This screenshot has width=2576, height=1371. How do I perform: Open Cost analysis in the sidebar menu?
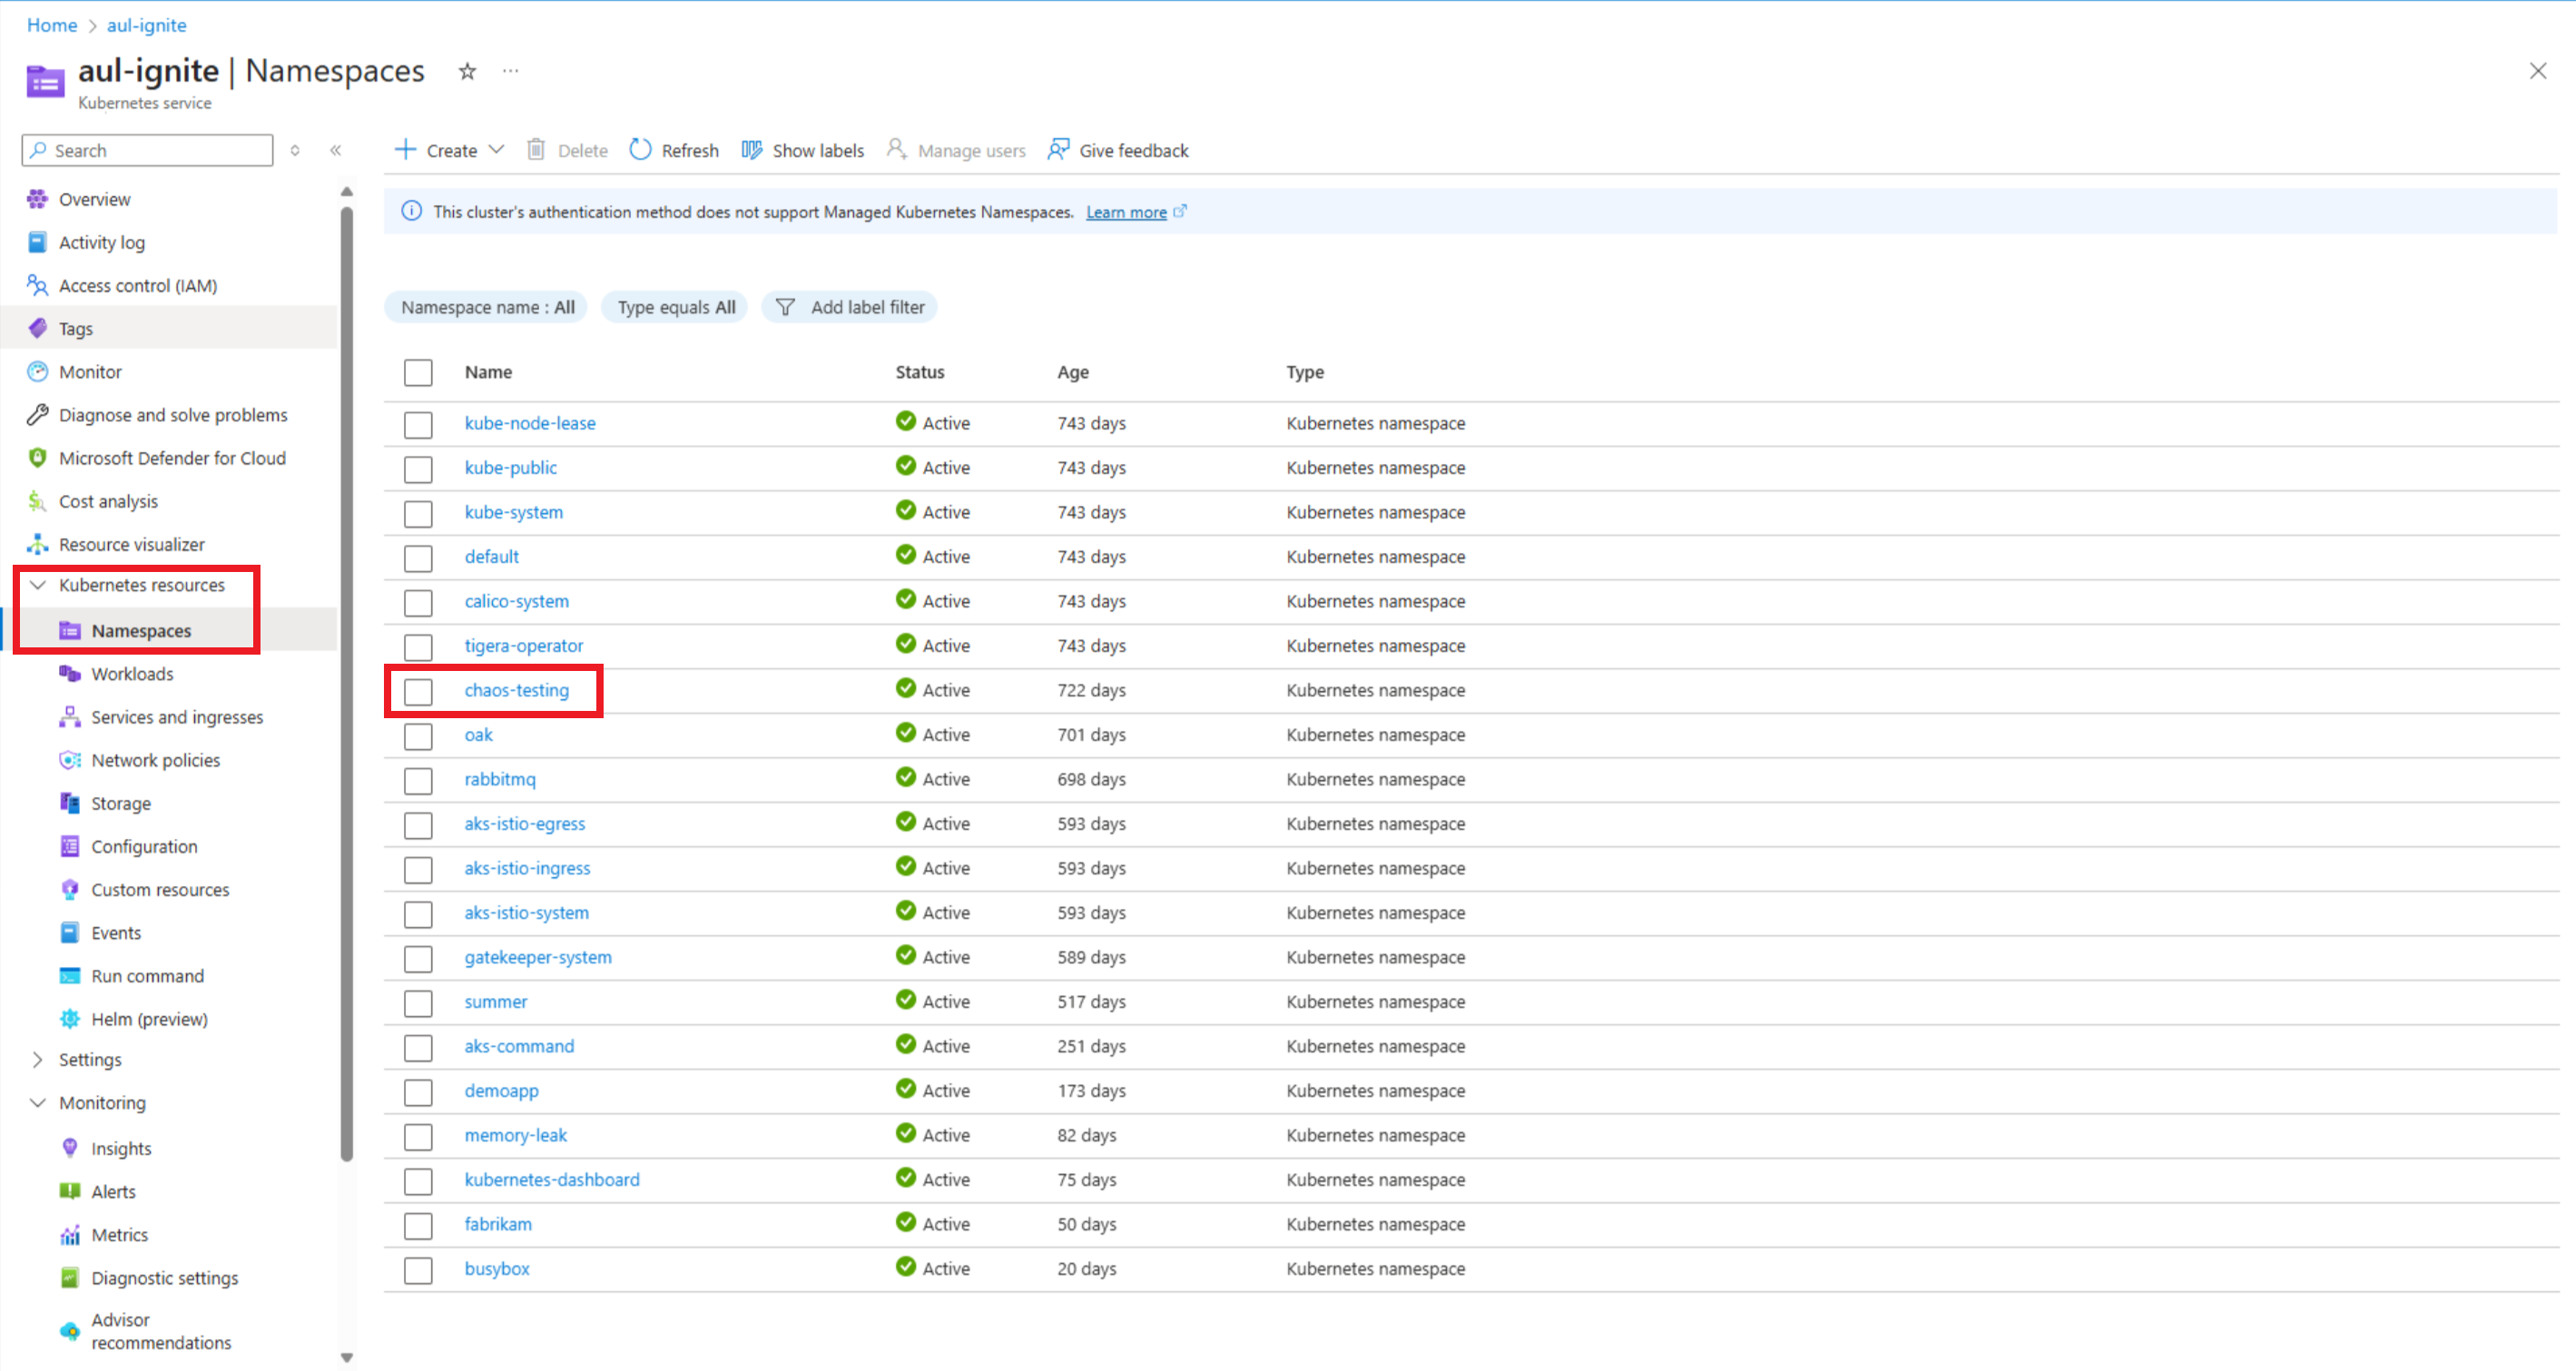click(x=108, y=501)
